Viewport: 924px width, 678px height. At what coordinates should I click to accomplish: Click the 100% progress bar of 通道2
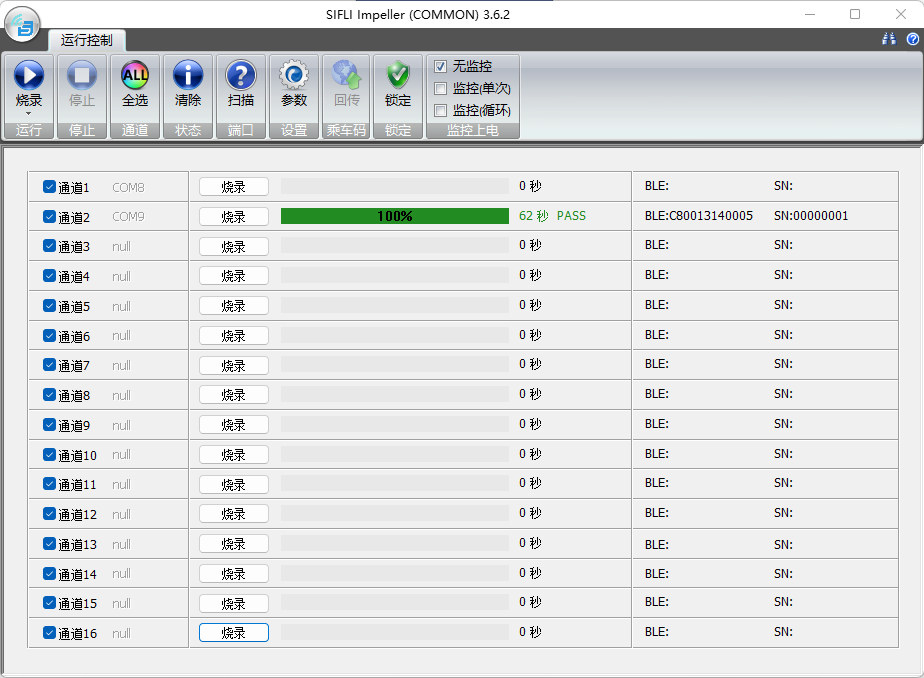click(x=394, y=216)
